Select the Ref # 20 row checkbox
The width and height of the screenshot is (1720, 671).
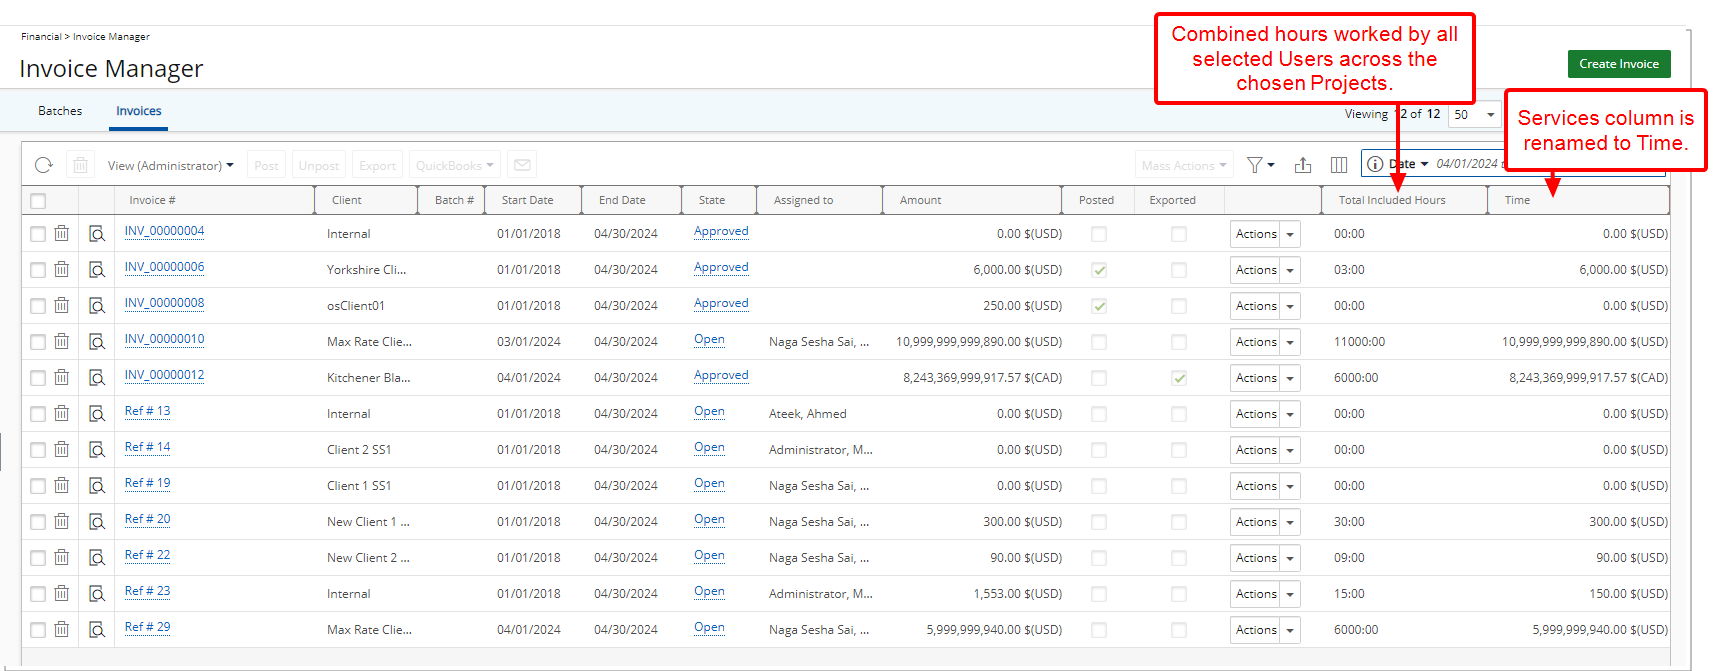point(38,522)
